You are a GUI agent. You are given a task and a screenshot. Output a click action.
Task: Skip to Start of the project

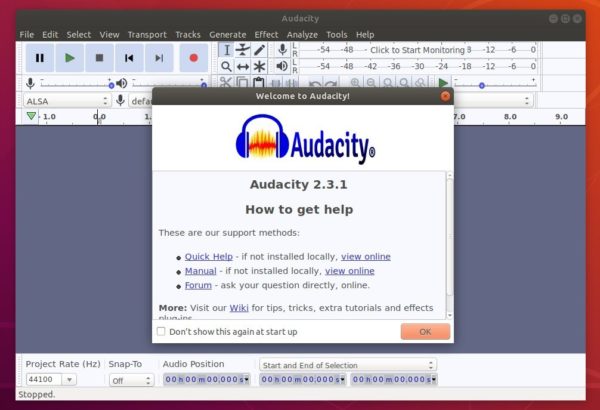click(x=129, y=58)
